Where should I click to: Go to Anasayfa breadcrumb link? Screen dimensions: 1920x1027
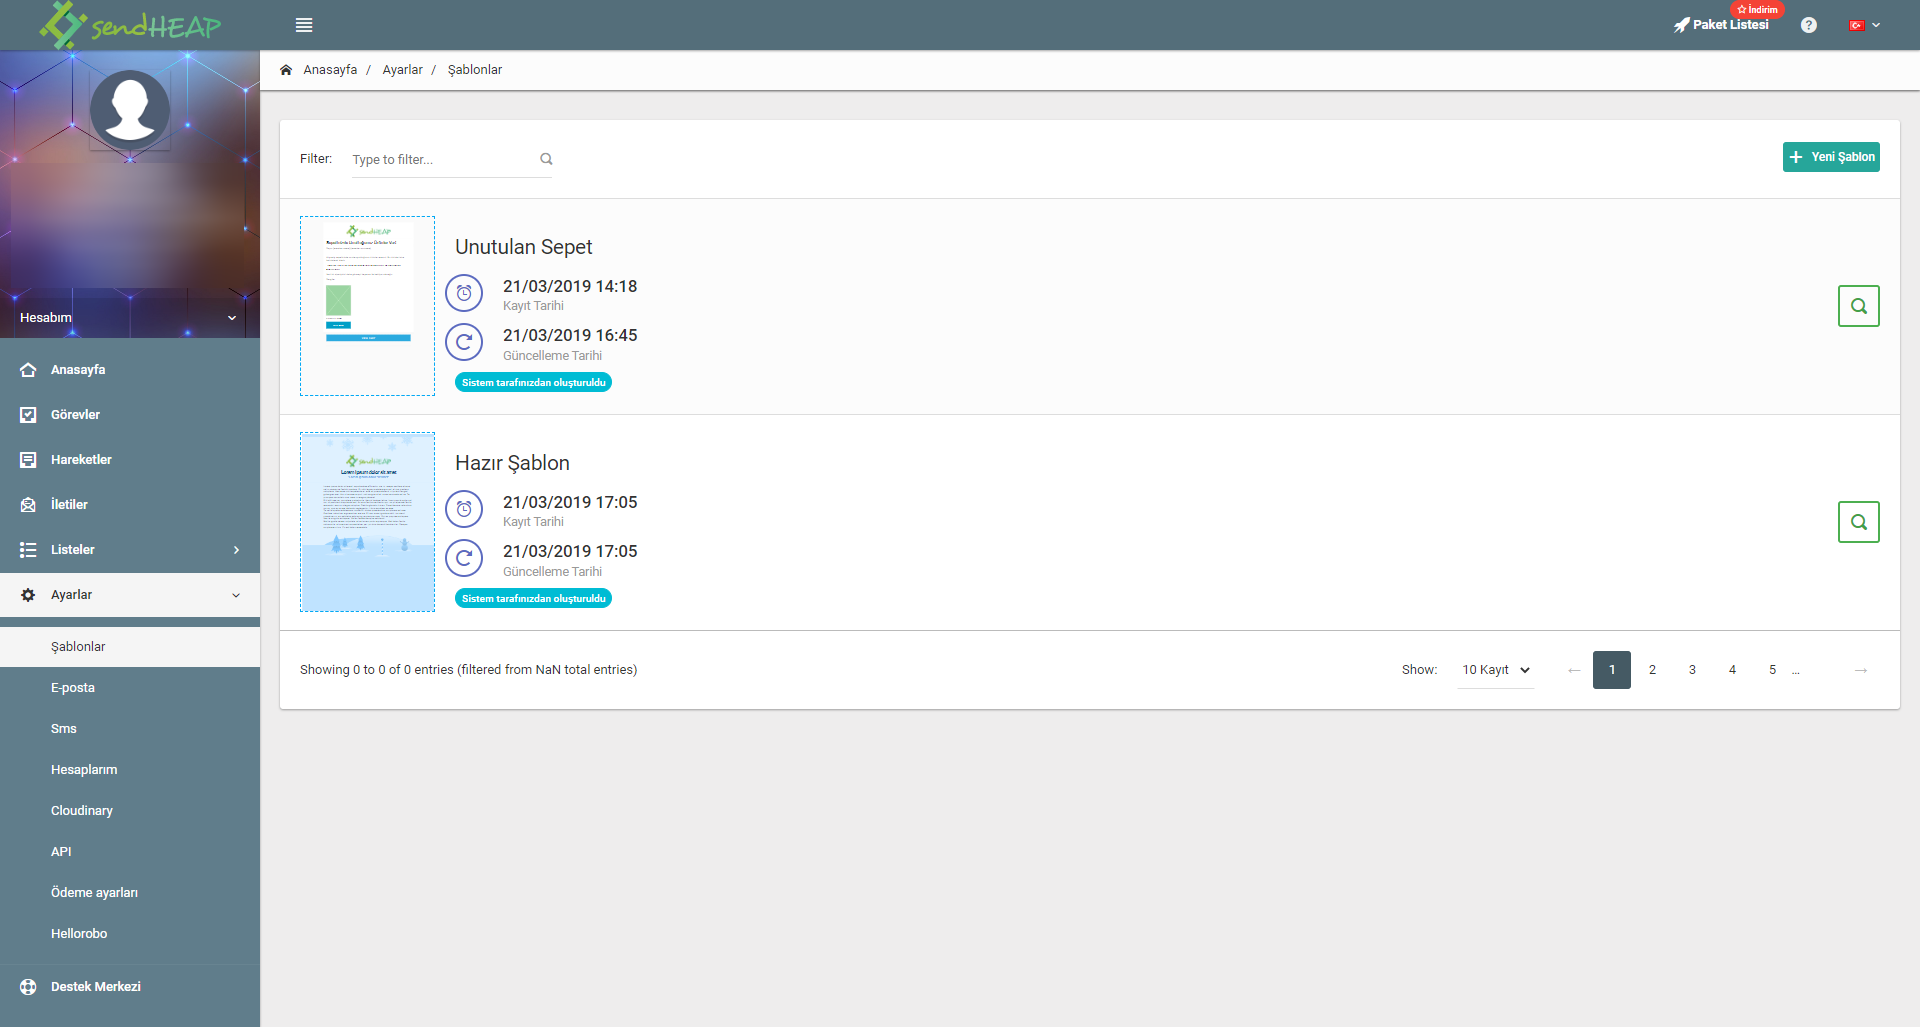[x=330, y=70]
